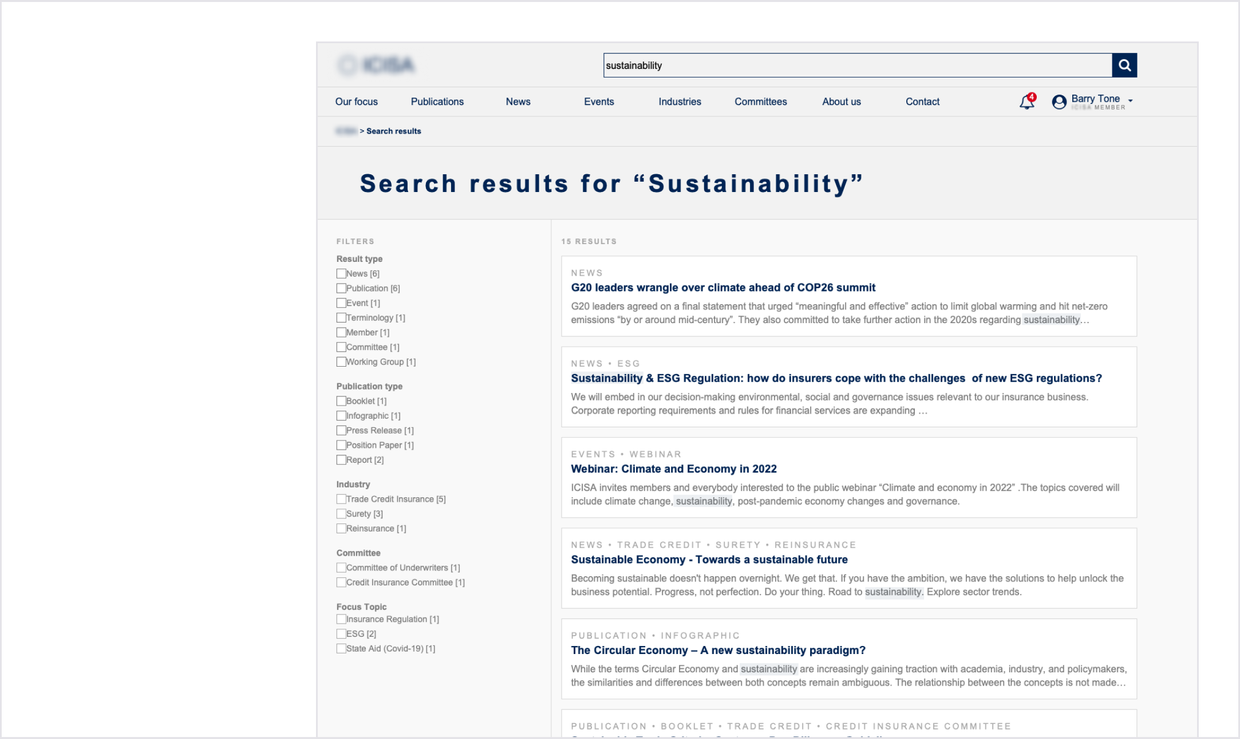Image resolution: width=1240 pixels, height=739 pixels.
Task: Enable the Publication [6] filter
Action: 341,288
